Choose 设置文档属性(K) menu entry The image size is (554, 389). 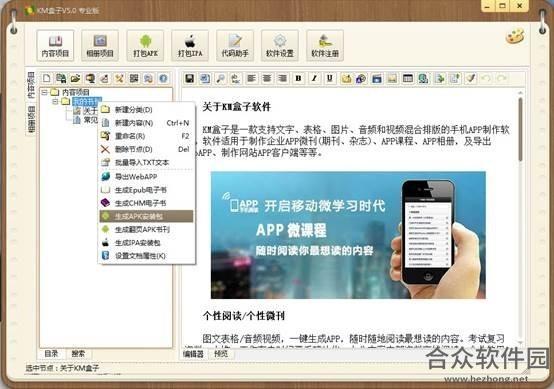[146, 256]
